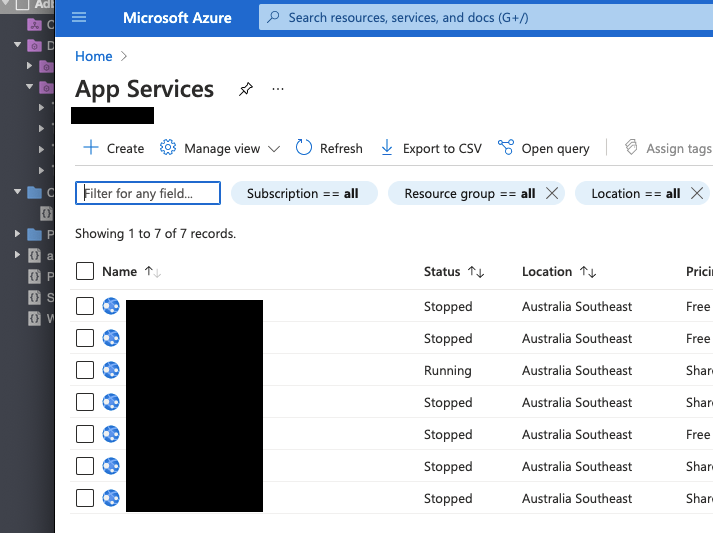Collapse the blue 'C' folder in the sidebar
The height and width of the screenshot is (533, 713).
tap(18, 191)
